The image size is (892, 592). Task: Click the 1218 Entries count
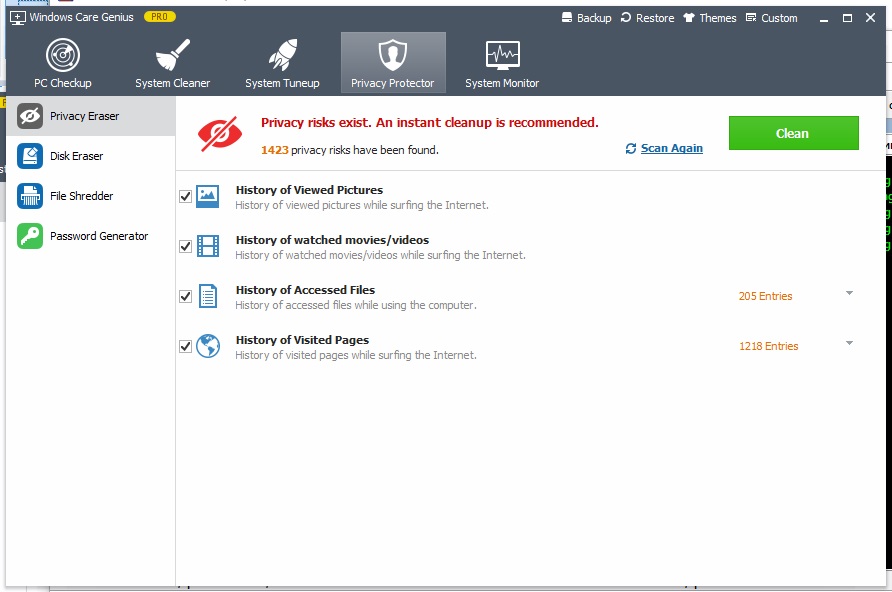pos(769,346)
